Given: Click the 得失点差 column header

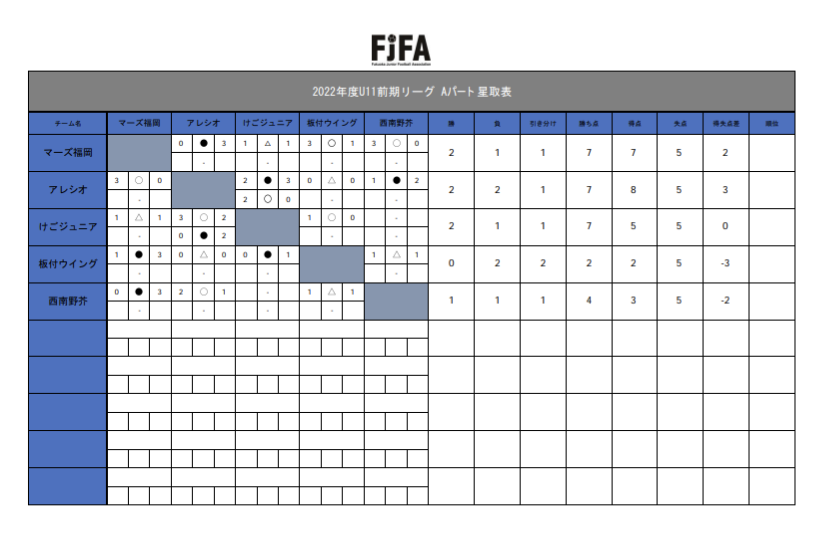Looking at the screenshot, I should click(x=725, y=123).
